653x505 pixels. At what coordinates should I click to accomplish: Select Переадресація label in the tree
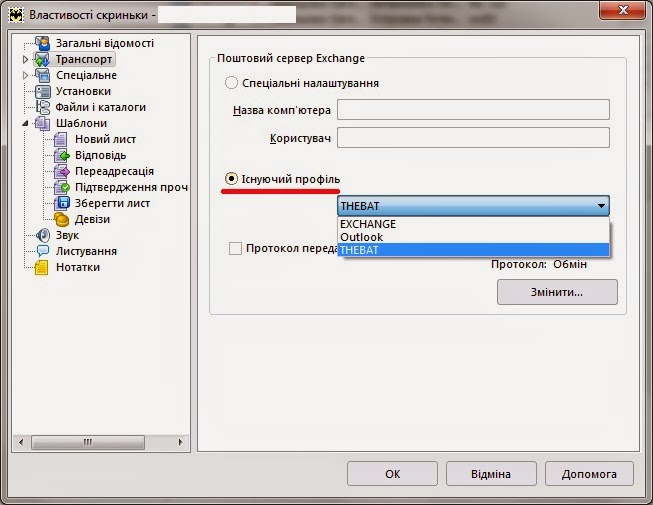pyautogui.click(x=115, y=171)
